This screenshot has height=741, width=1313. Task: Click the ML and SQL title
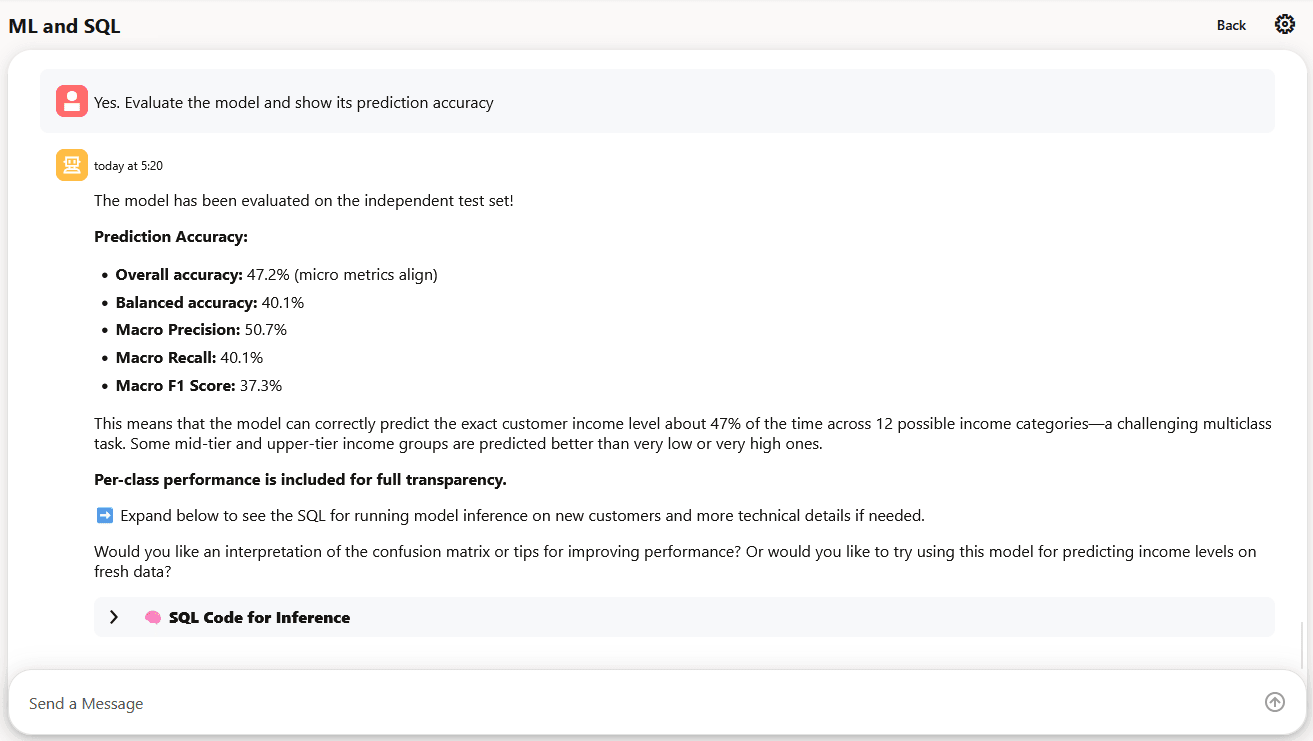pos(64,25)
